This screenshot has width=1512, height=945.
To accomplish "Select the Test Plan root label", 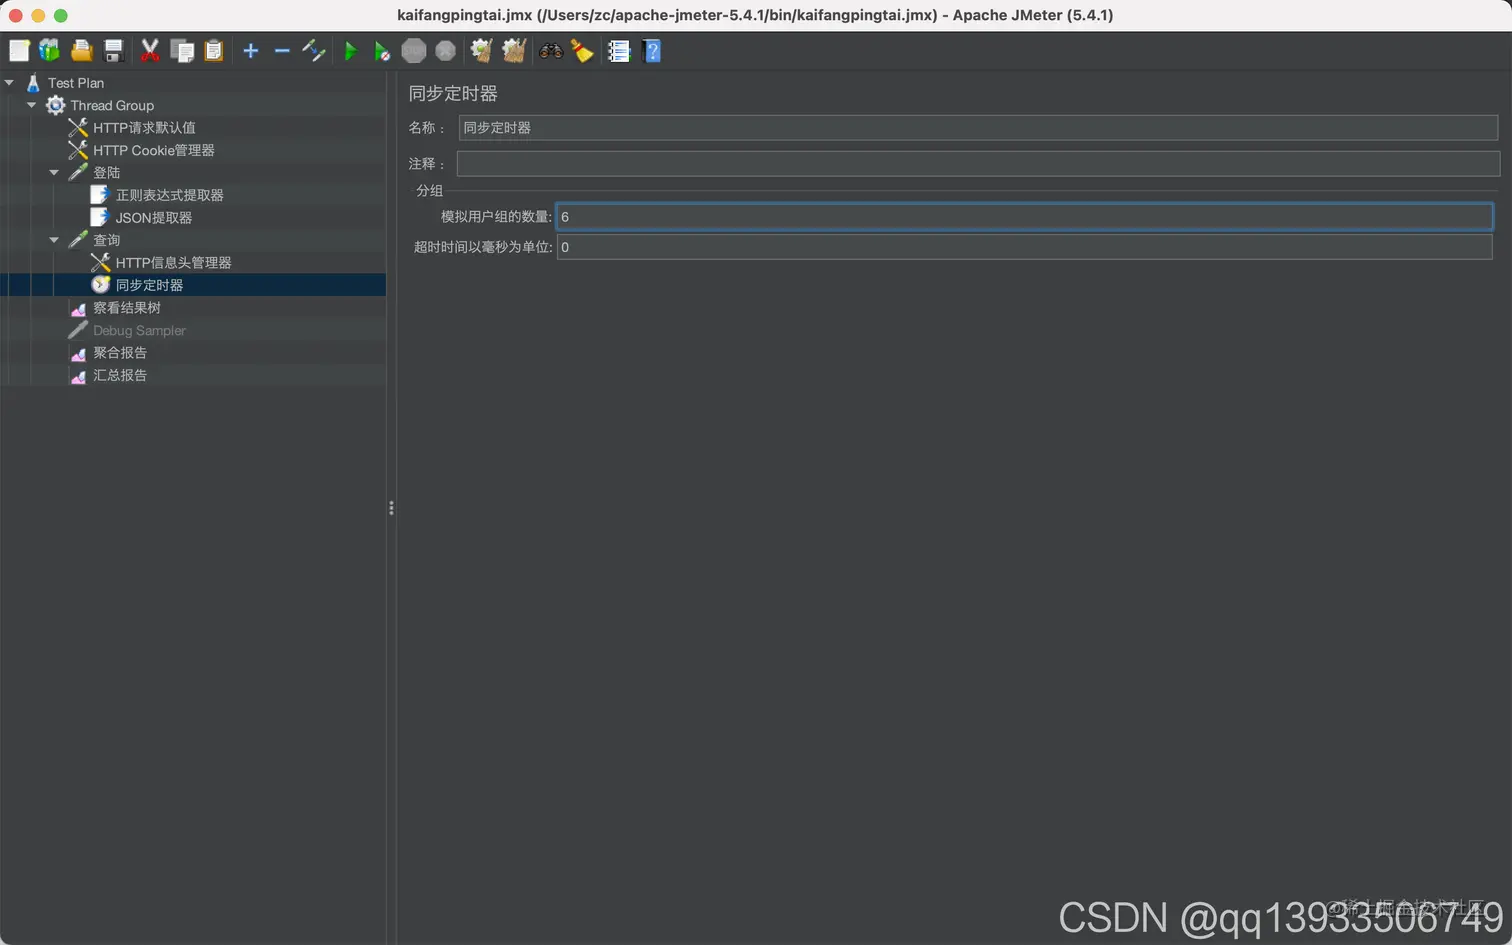I will coord(76,83).
